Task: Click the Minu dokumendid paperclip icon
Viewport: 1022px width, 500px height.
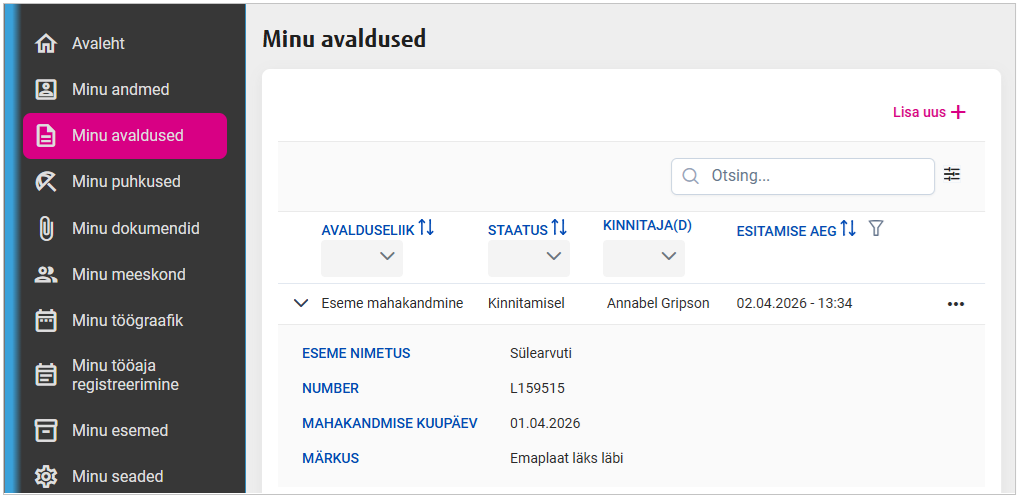Action: 46,228
